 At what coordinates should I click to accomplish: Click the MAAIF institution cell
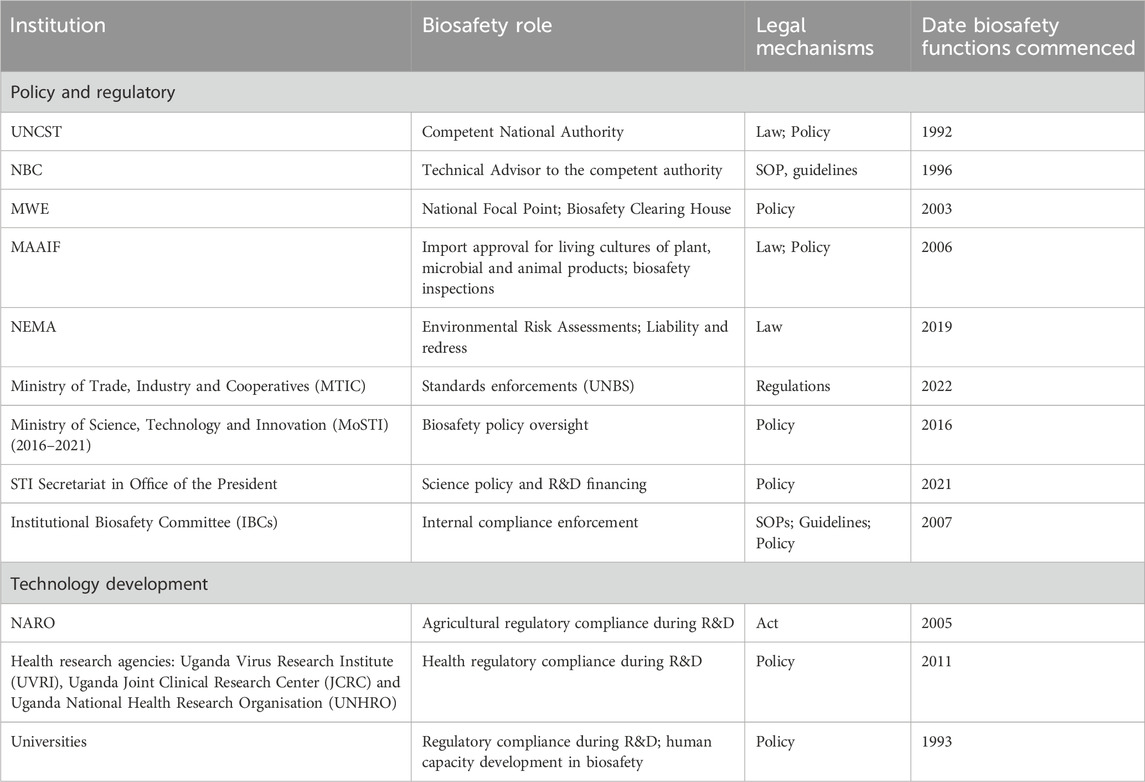(x=35, y=247)
